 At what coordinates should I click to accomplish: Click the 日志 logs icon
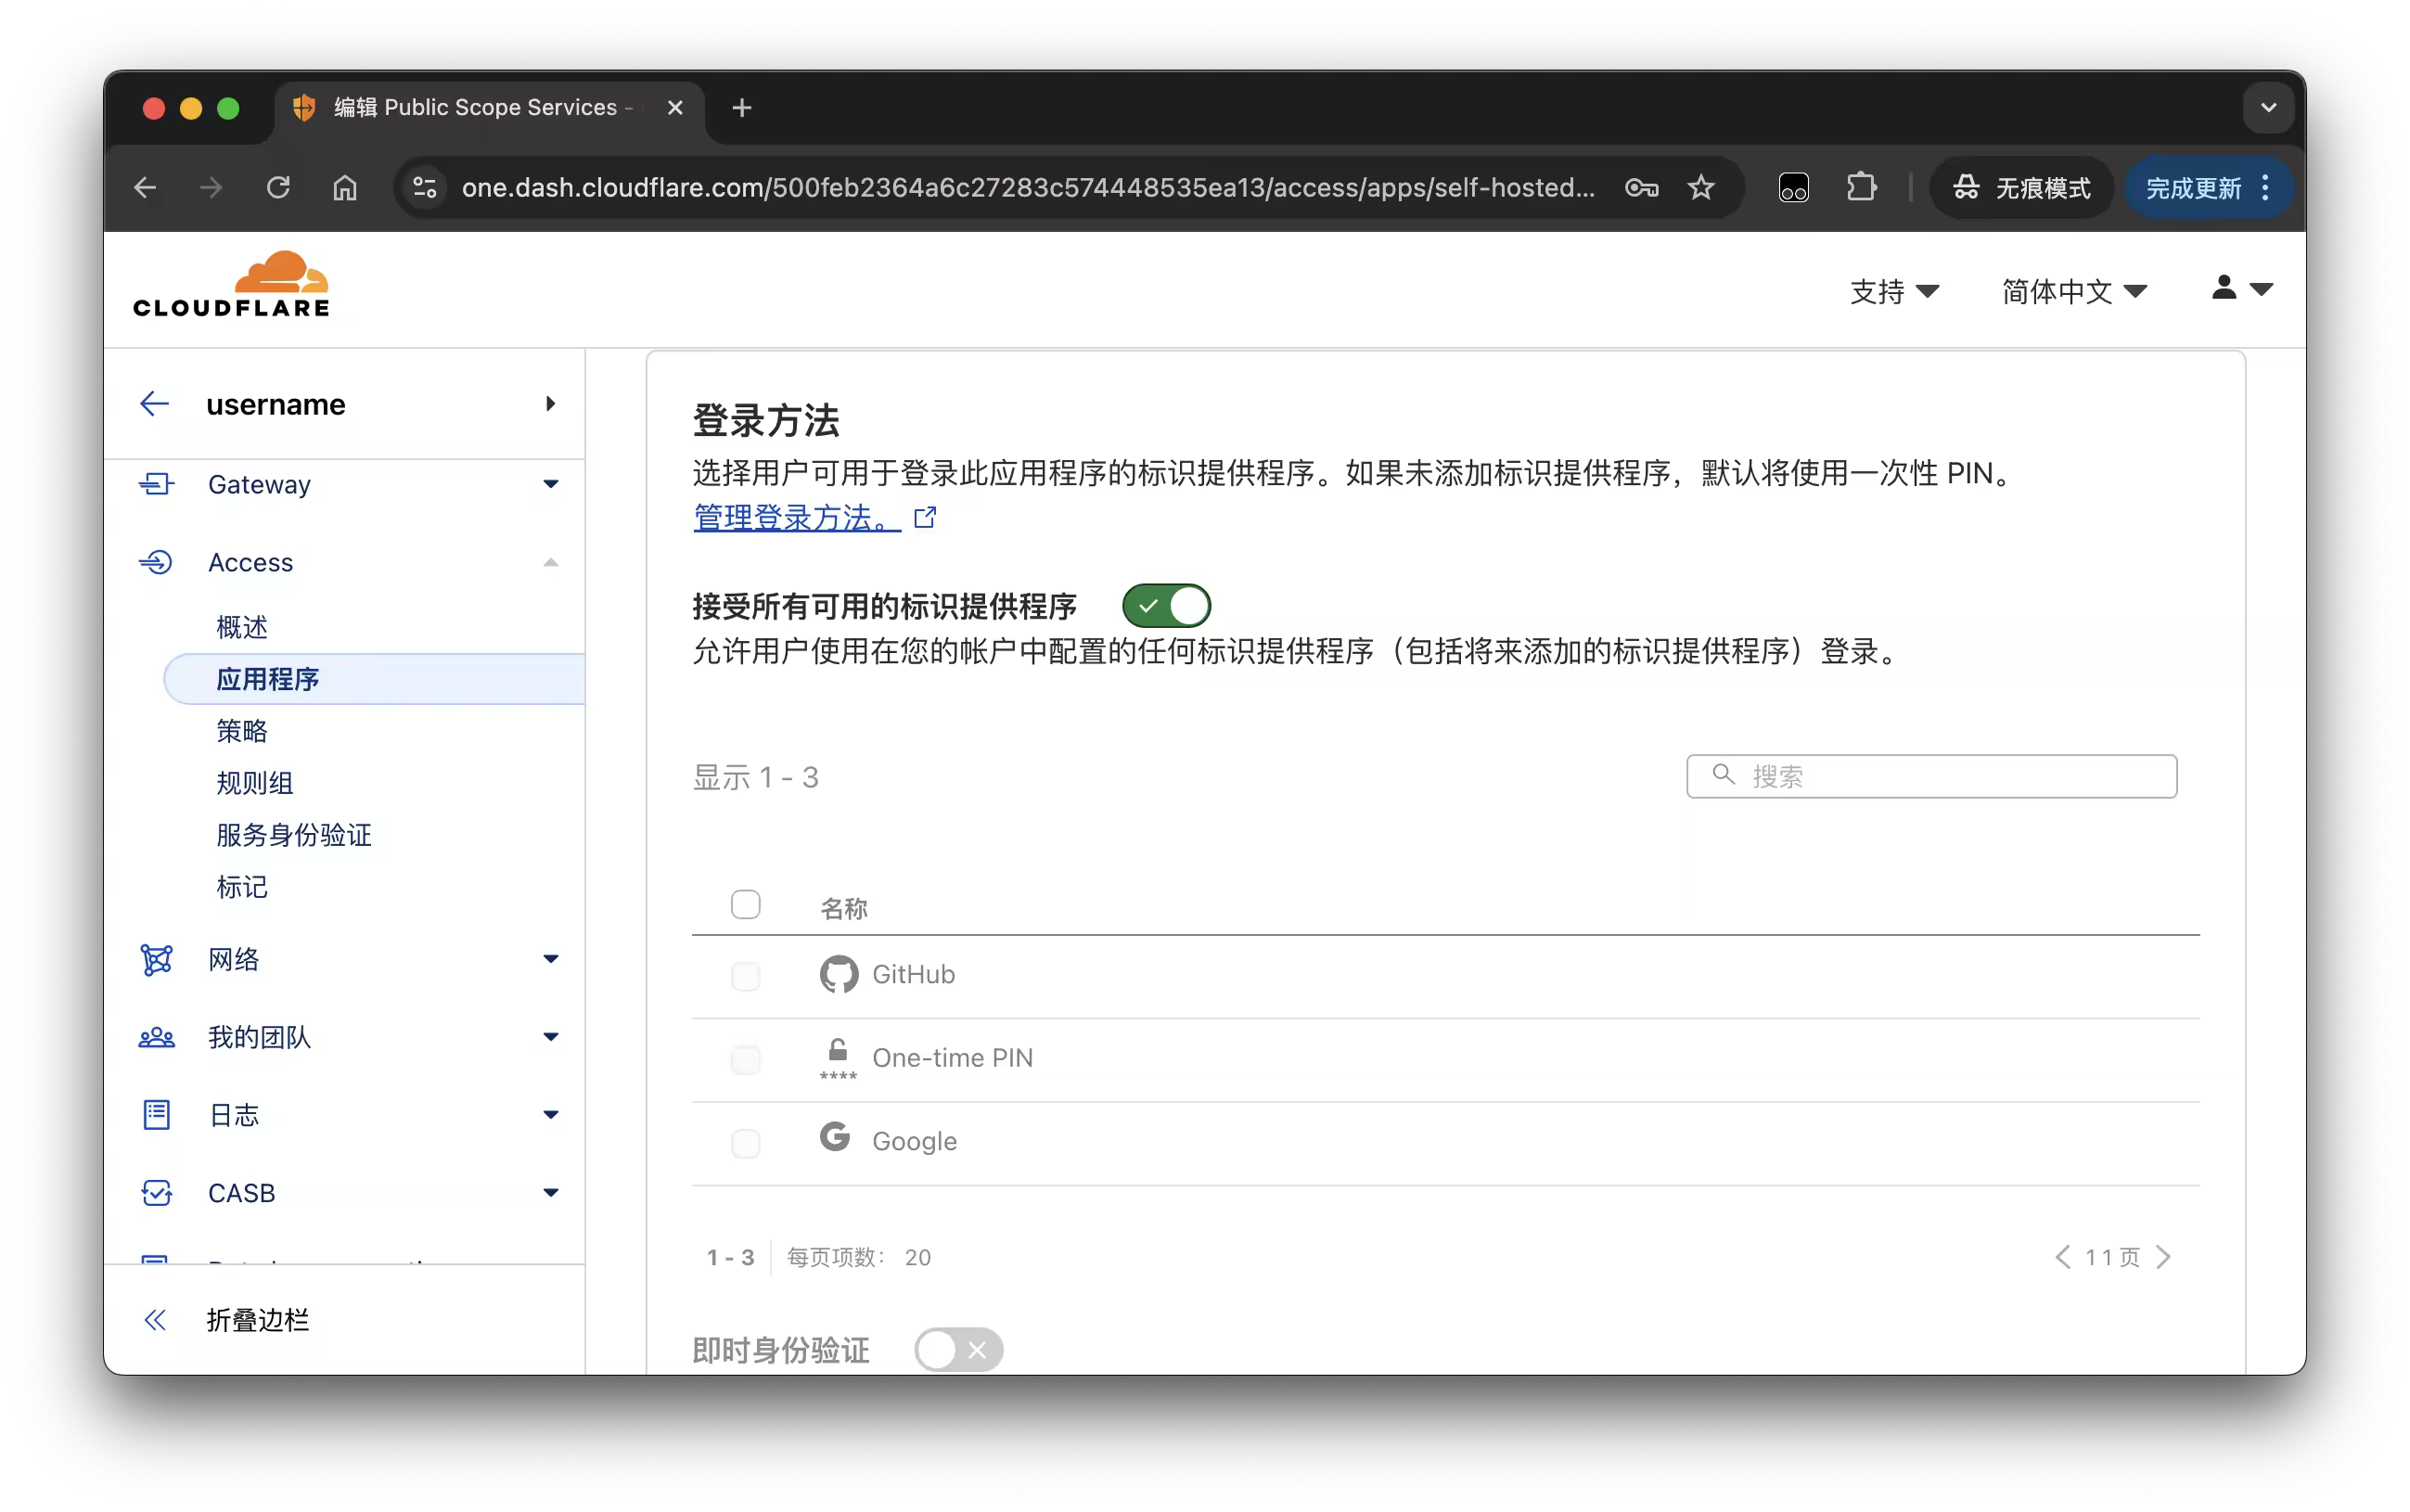tap(156, 1114)
